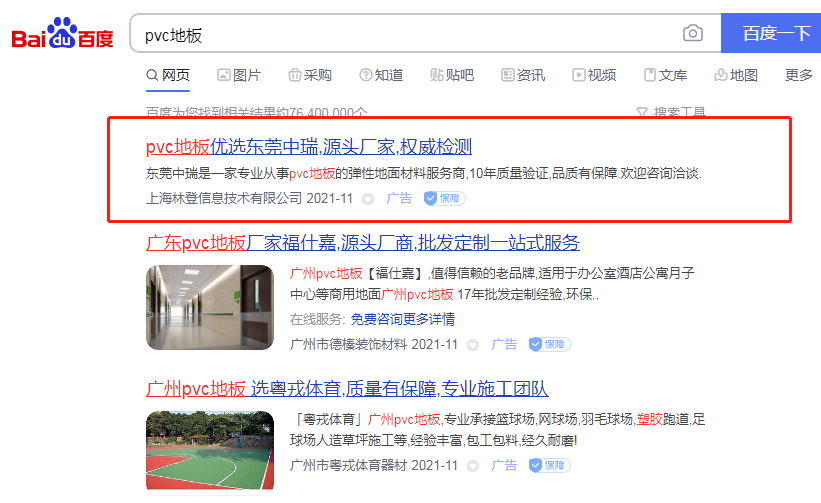Select the 网页 tab
821x503 pixels.
[168, 75]
